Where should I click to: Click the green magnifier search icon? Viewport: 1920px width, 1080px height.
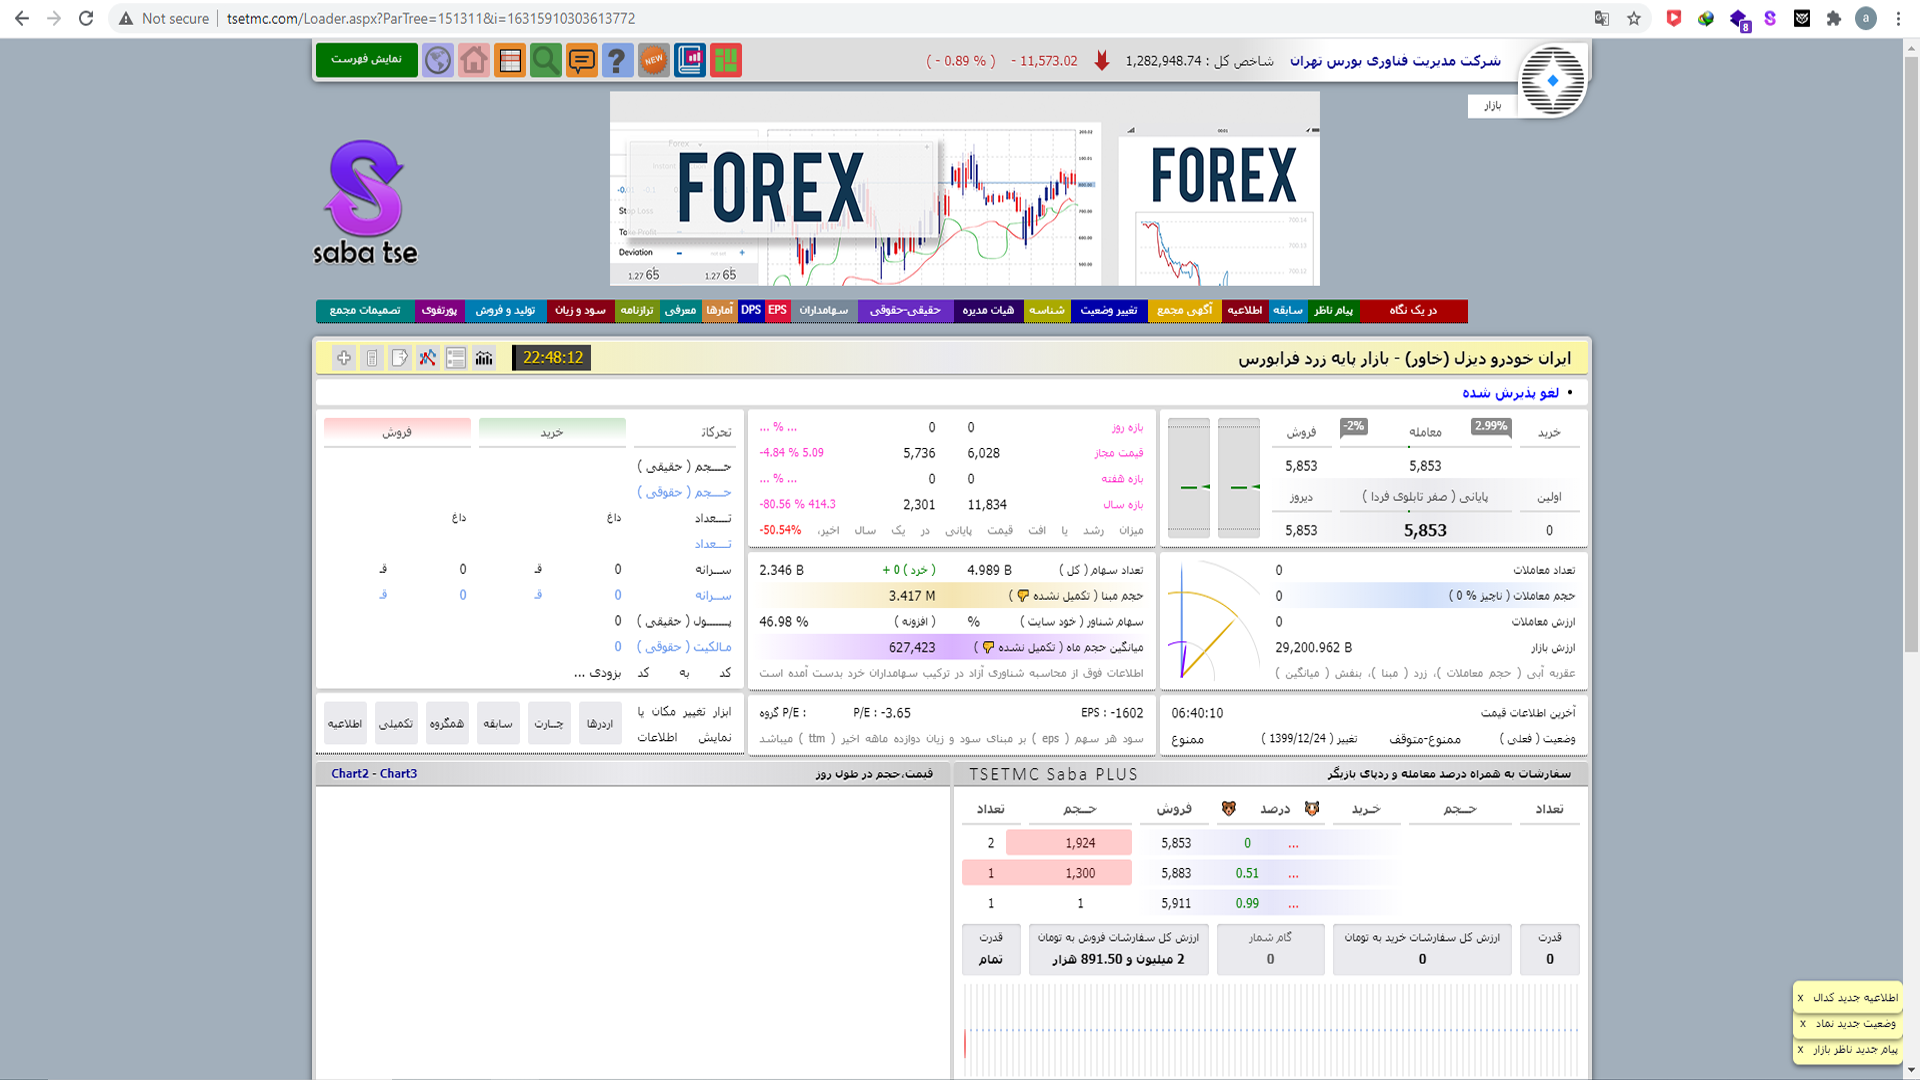pos(545,61)
